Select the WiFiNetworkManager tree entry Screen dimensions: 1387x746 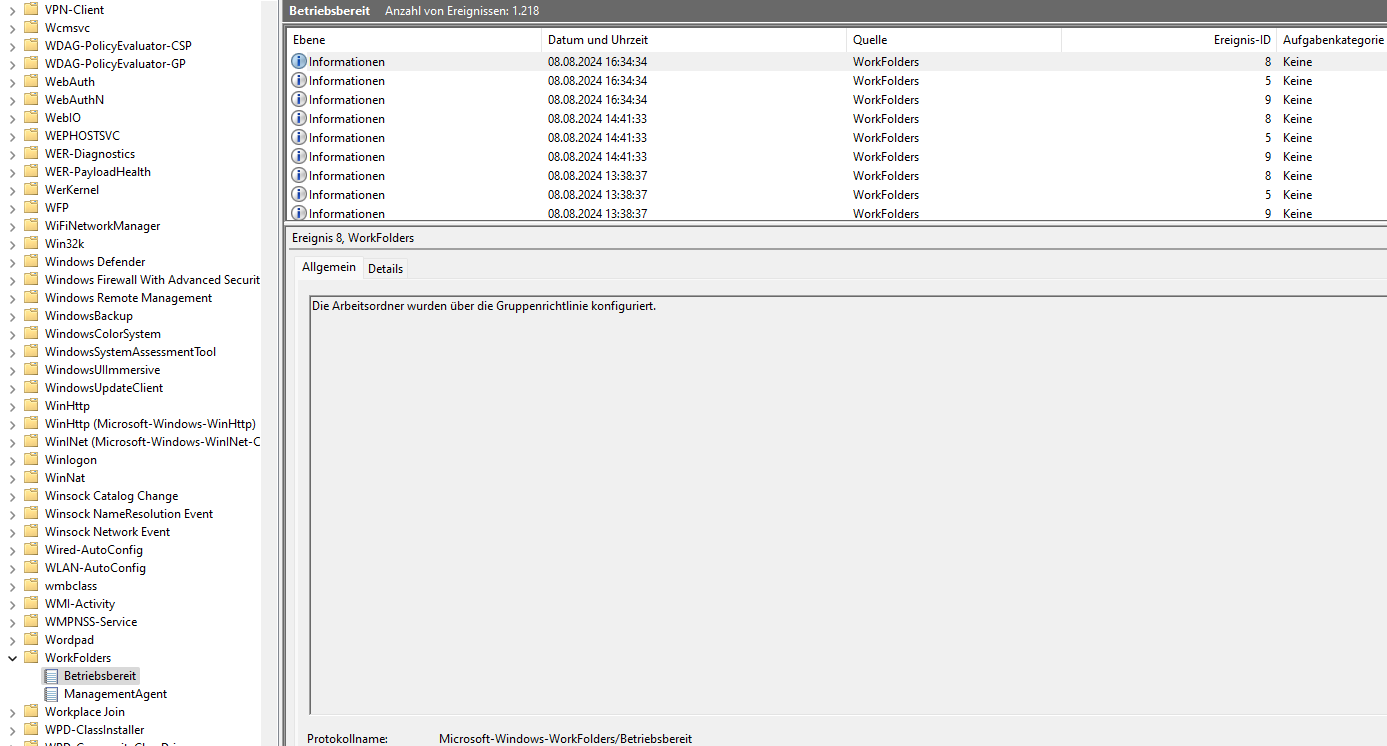[x=102, y=226]
